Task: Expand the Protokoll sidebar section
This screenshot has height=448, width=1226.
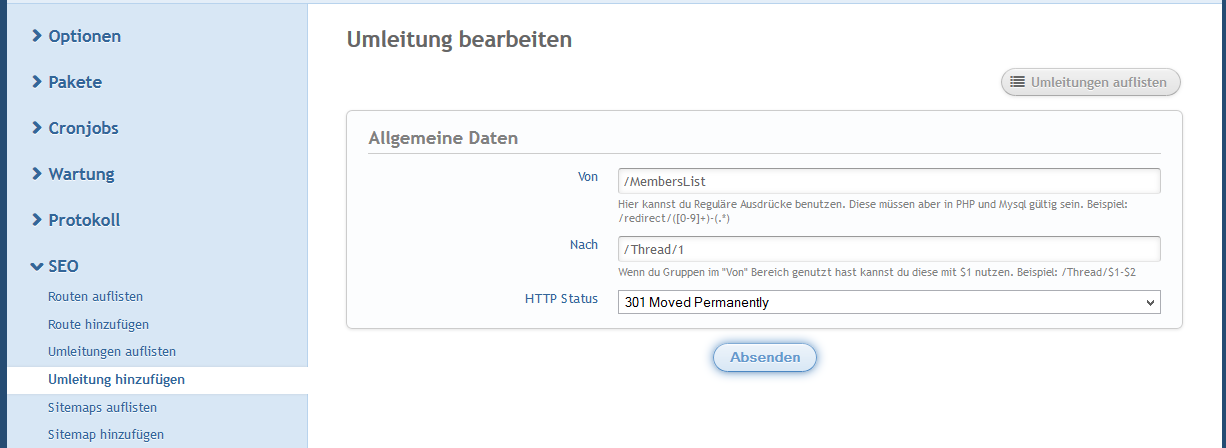Action: [x=84, y=220]
